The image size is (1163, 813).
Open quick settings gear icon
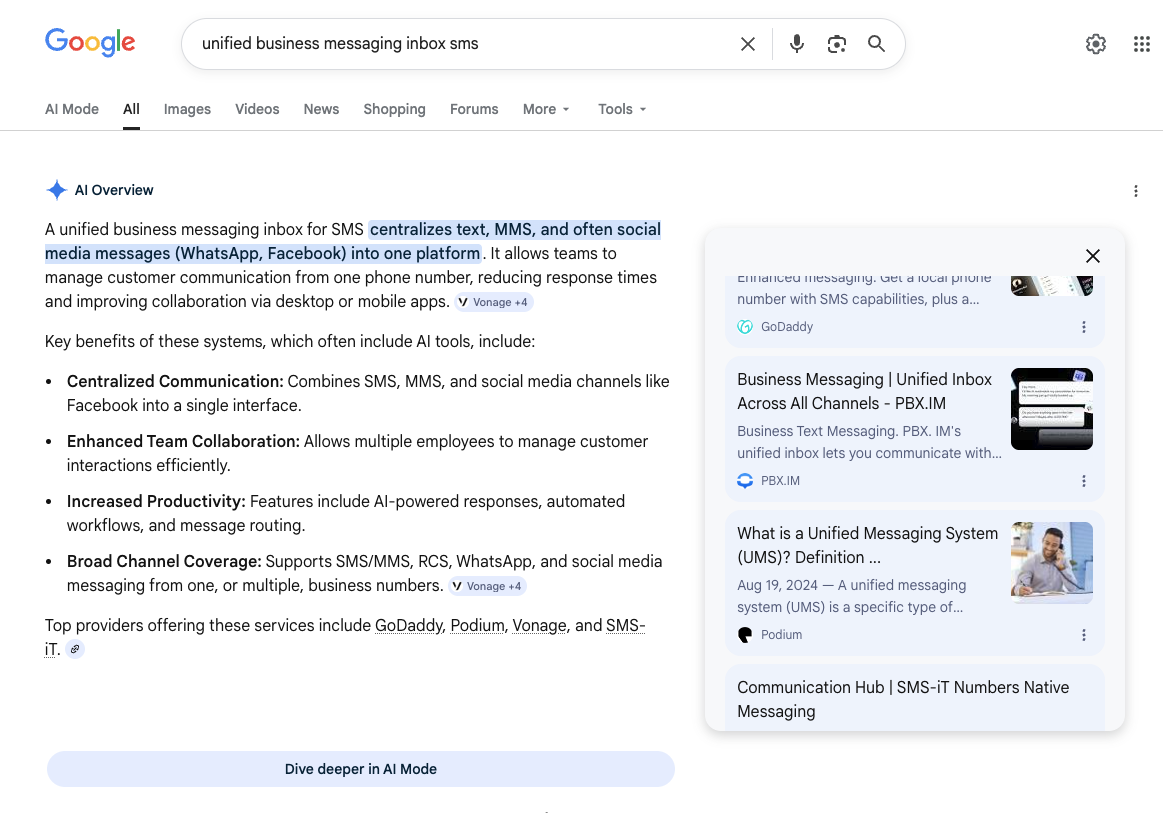coord(1096,44)
